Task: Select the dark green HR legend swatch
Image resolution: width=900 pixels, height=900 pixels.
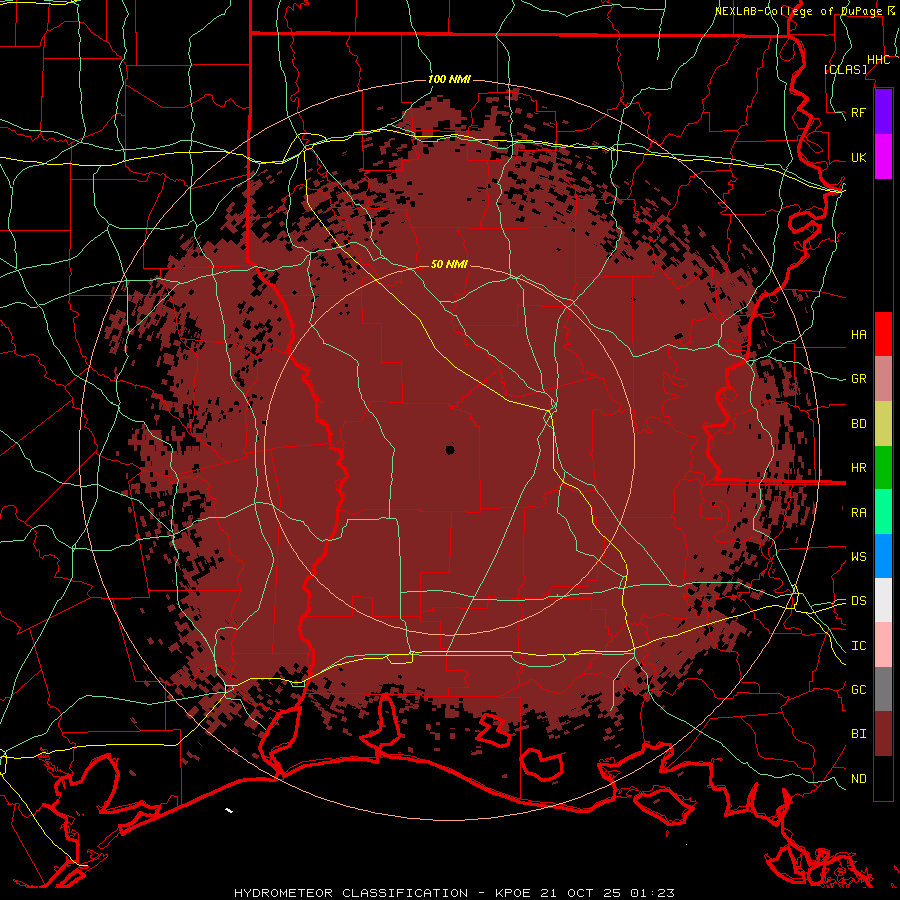Action: [x=883, y=468]
